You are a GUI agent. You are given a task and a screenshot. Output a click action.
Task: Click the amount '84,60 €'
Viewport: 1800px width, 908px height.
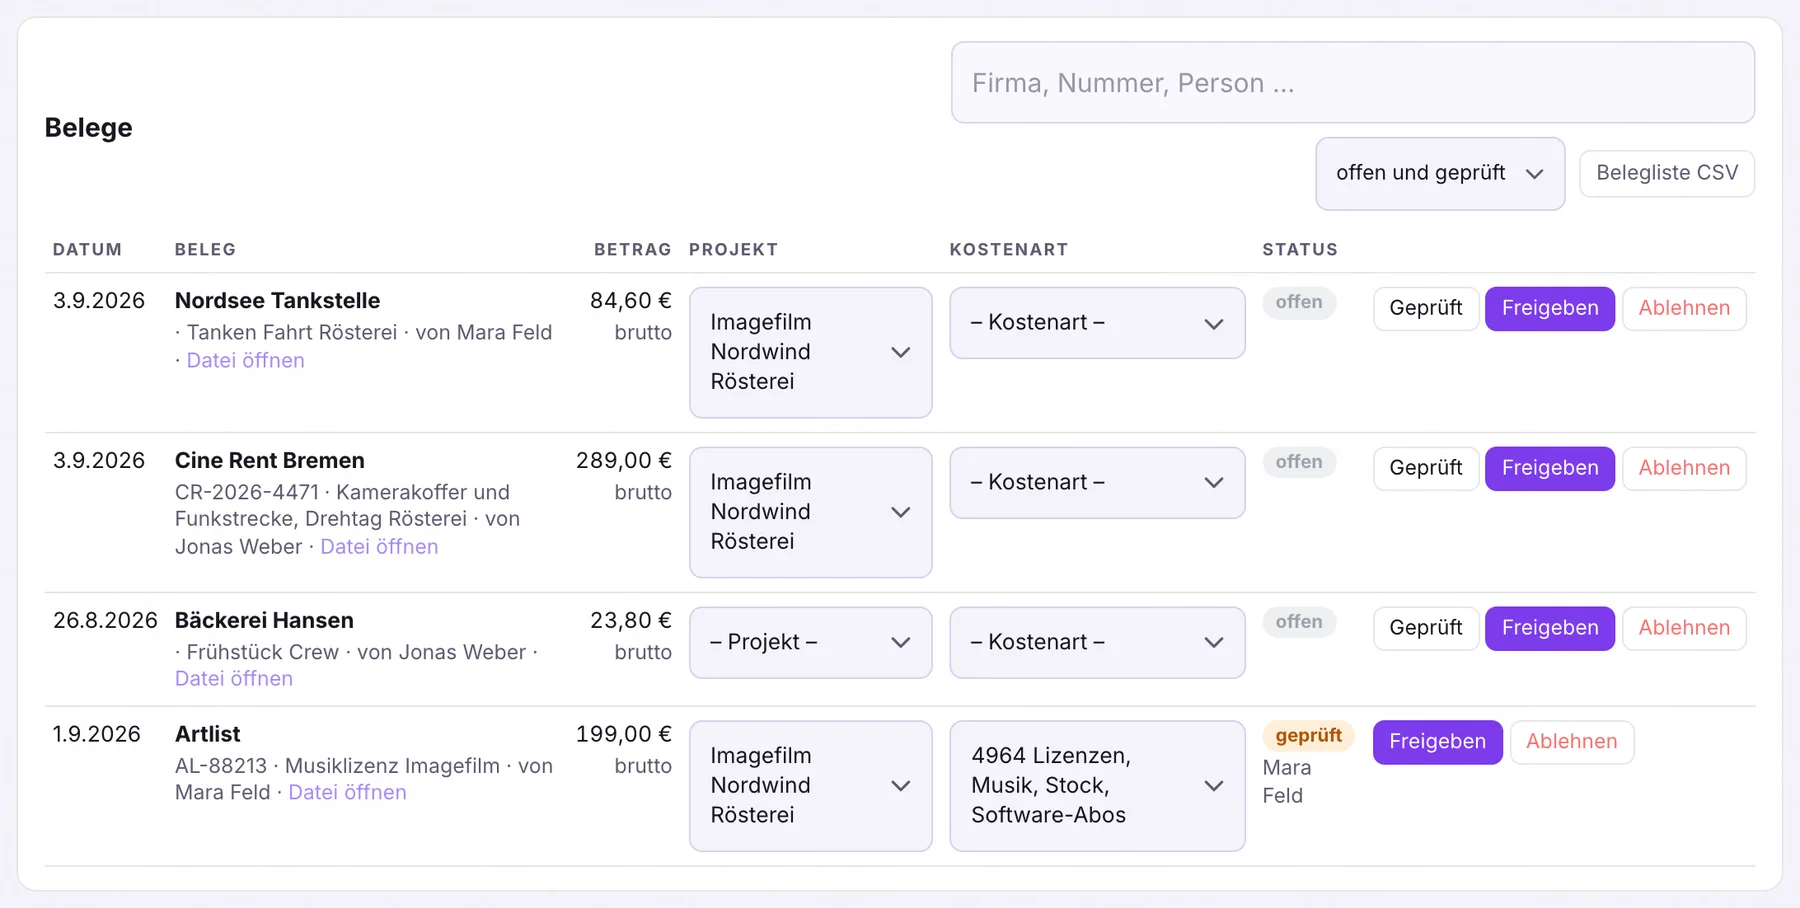(x=631, y=301)
